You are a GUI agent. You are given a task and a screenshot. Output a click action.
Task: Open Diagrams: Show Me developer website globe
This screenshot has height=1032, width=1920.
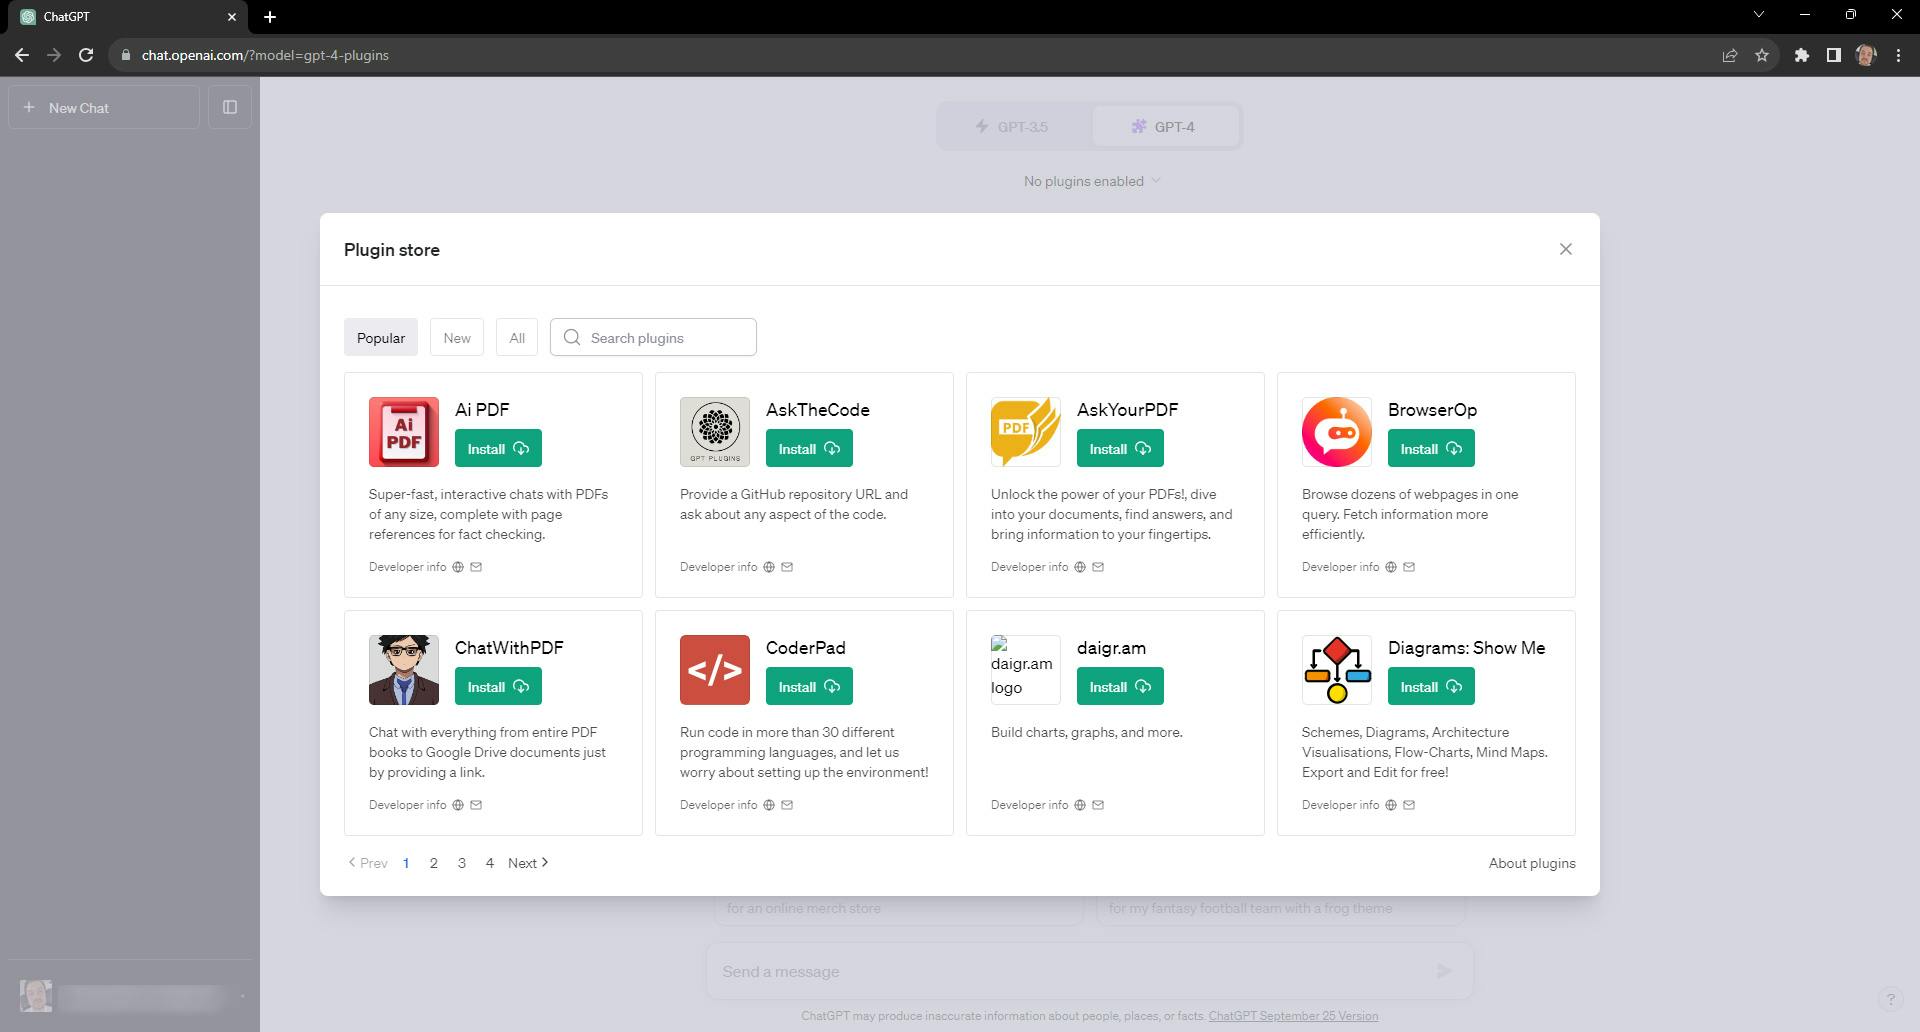(x=1391, y=805)
